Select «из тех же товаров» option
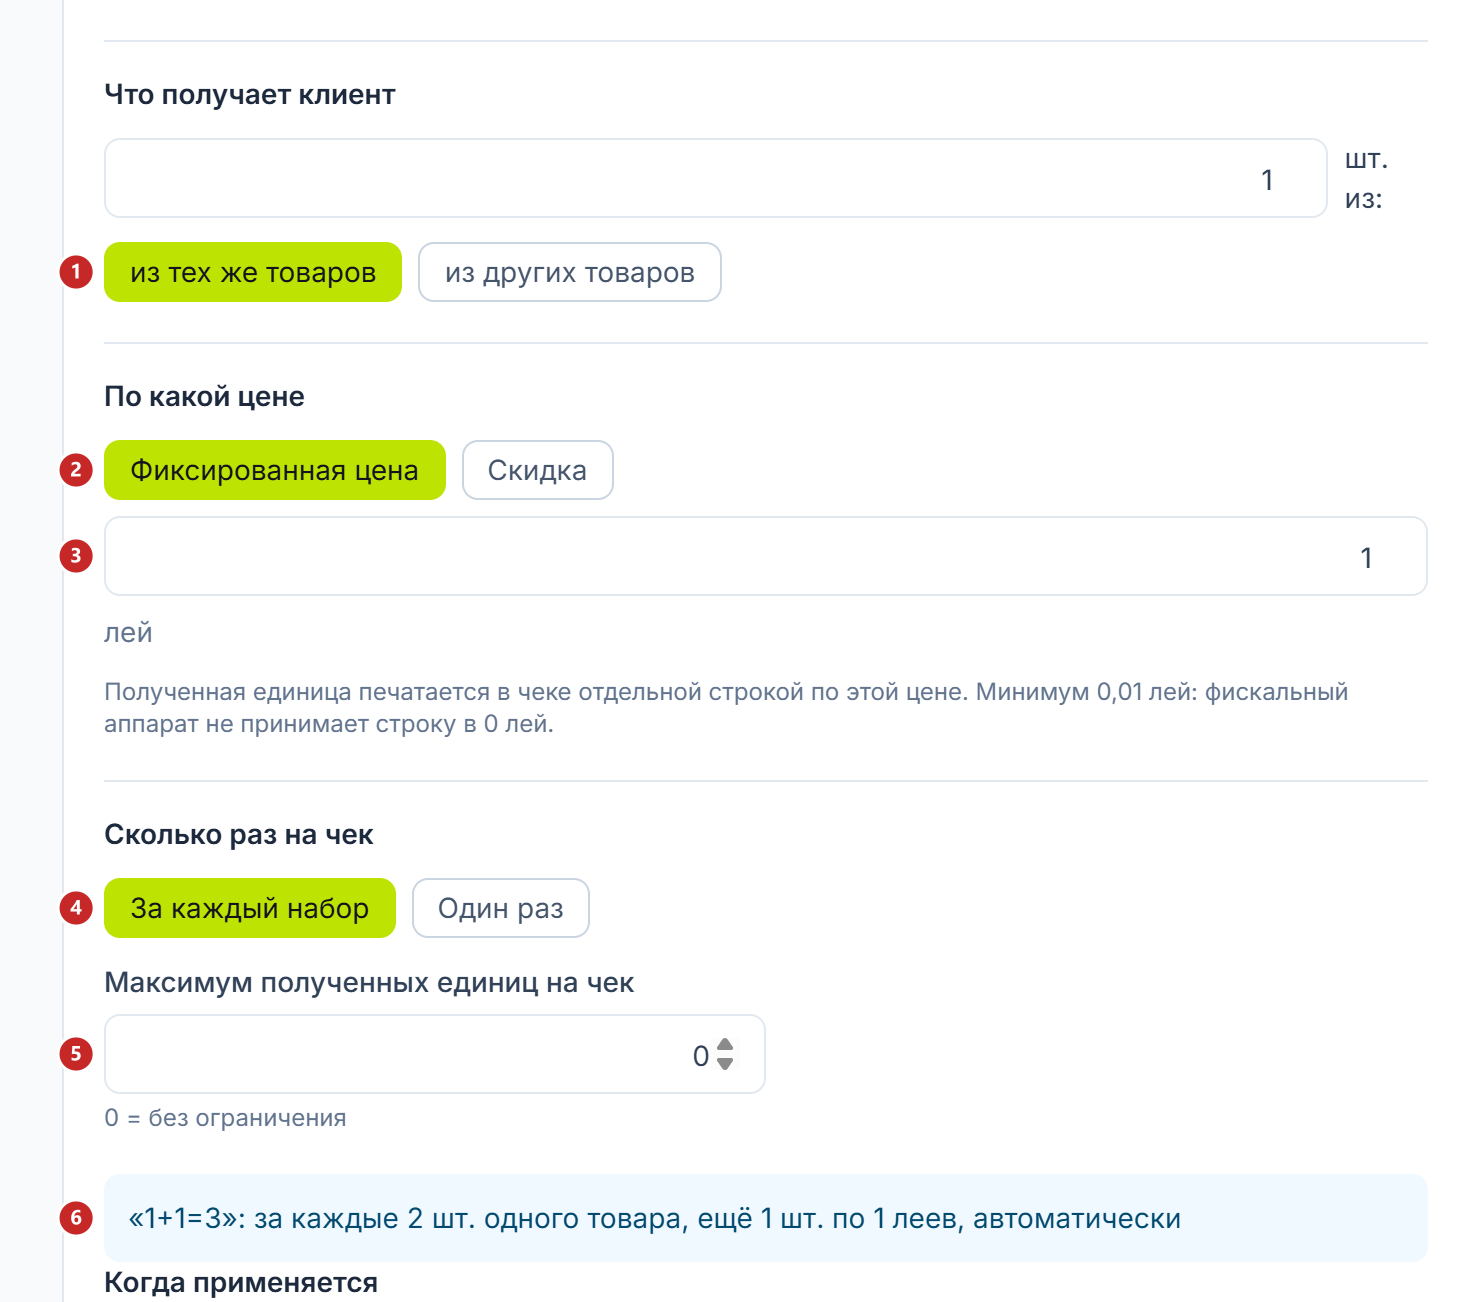1468x1302 pixels. 253,272
